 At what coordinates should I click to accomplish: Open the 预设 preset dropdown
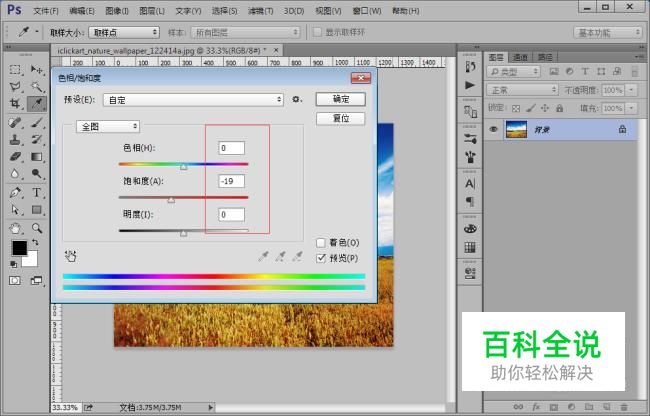(194, 100)
